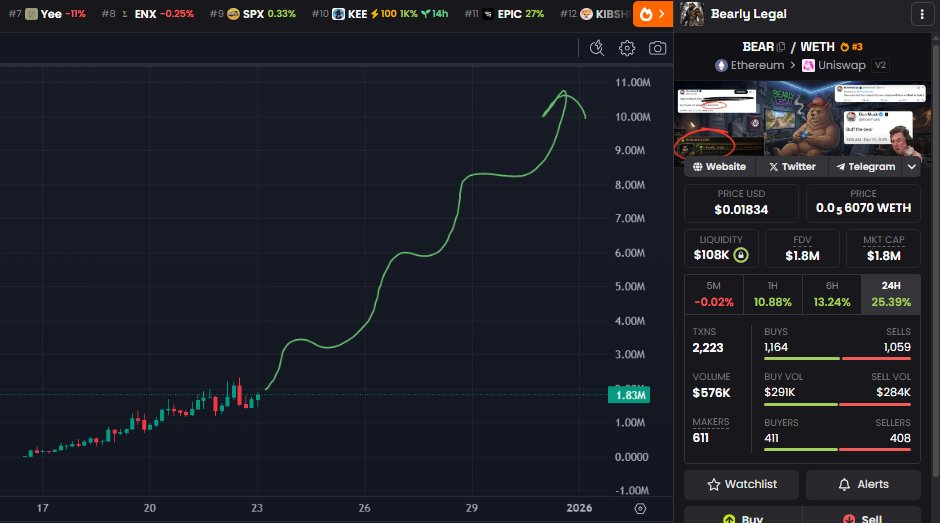The width and height of the screenshot is (940, 523).
Task: Take chart snapshot with camera icon
Action: click(x=657, y=48)
